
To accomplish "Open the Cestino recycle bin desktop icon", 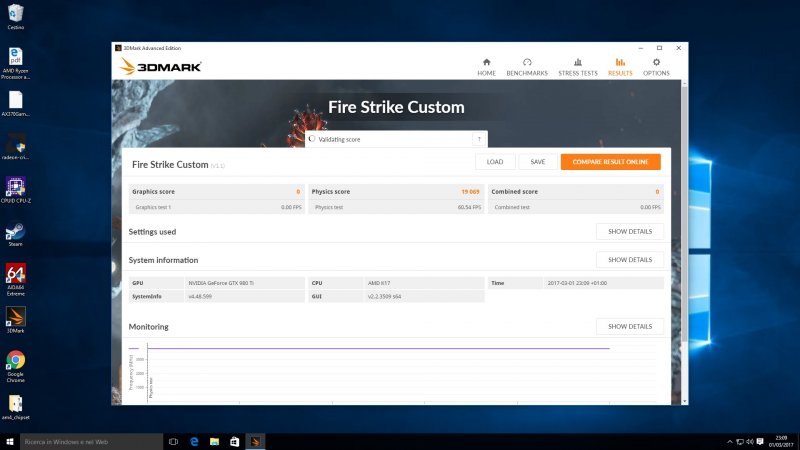I will 15,17.
